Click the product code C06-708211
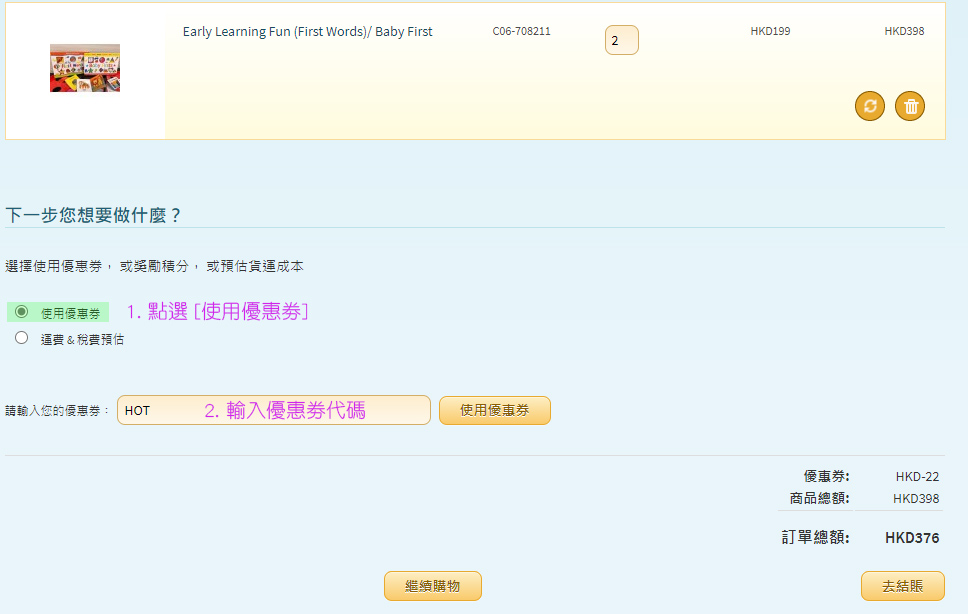 point(521,31)
